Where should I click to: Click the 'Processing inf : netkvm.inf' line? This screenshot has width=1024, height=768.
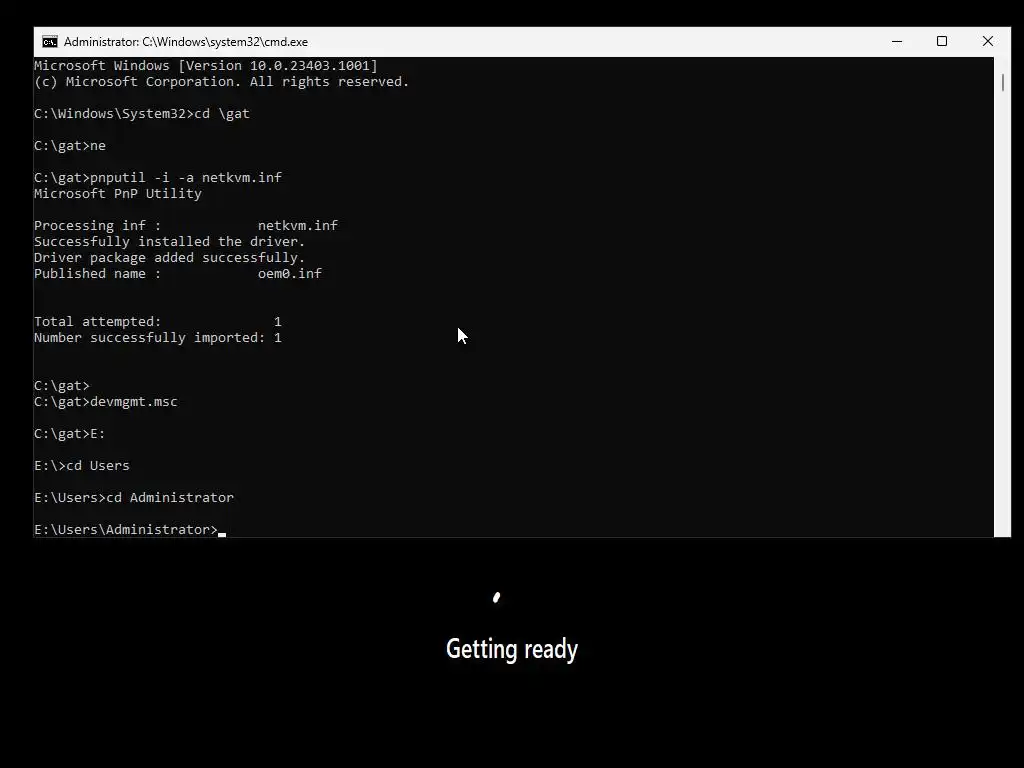coord(186,225)
